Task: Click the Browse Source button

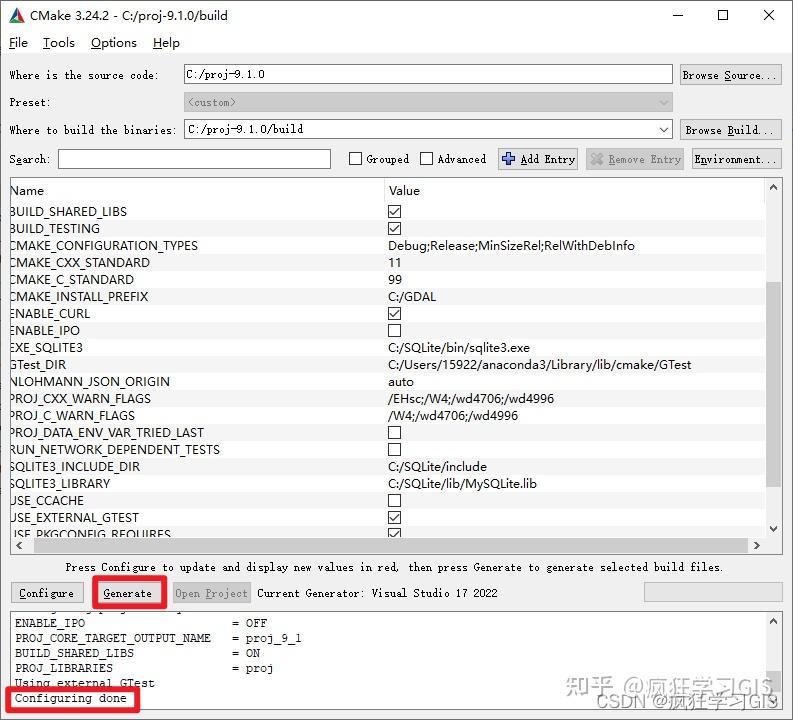Action: (x=730, y=75)
